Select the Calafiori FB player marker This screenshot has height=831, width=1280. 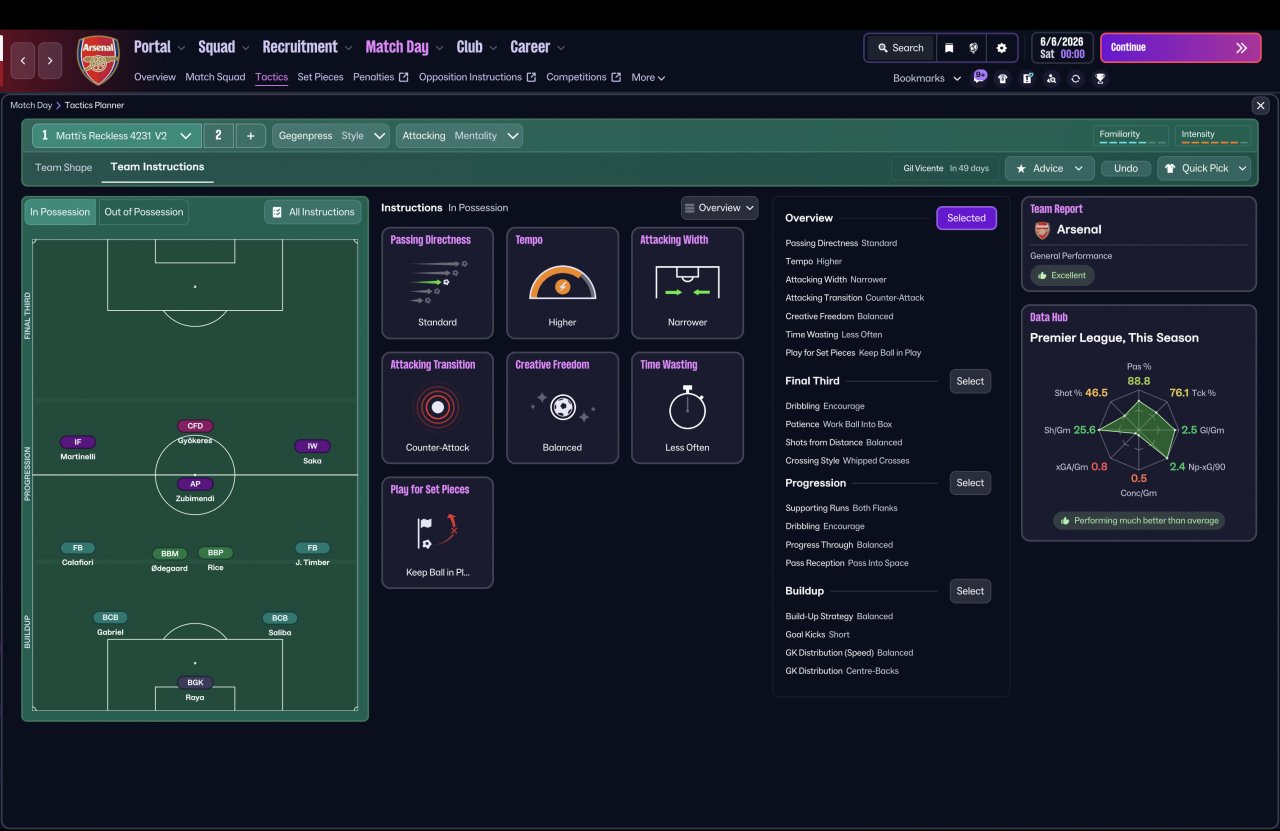click(x=77, y=554)
